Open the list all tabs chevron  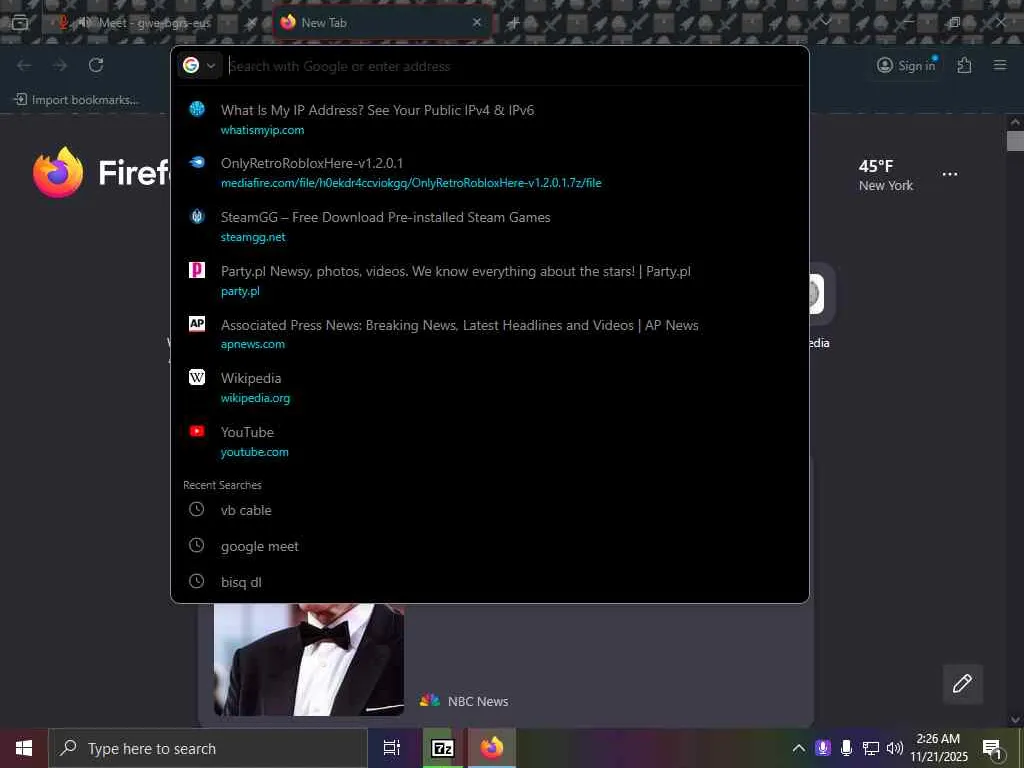[825, 22]
